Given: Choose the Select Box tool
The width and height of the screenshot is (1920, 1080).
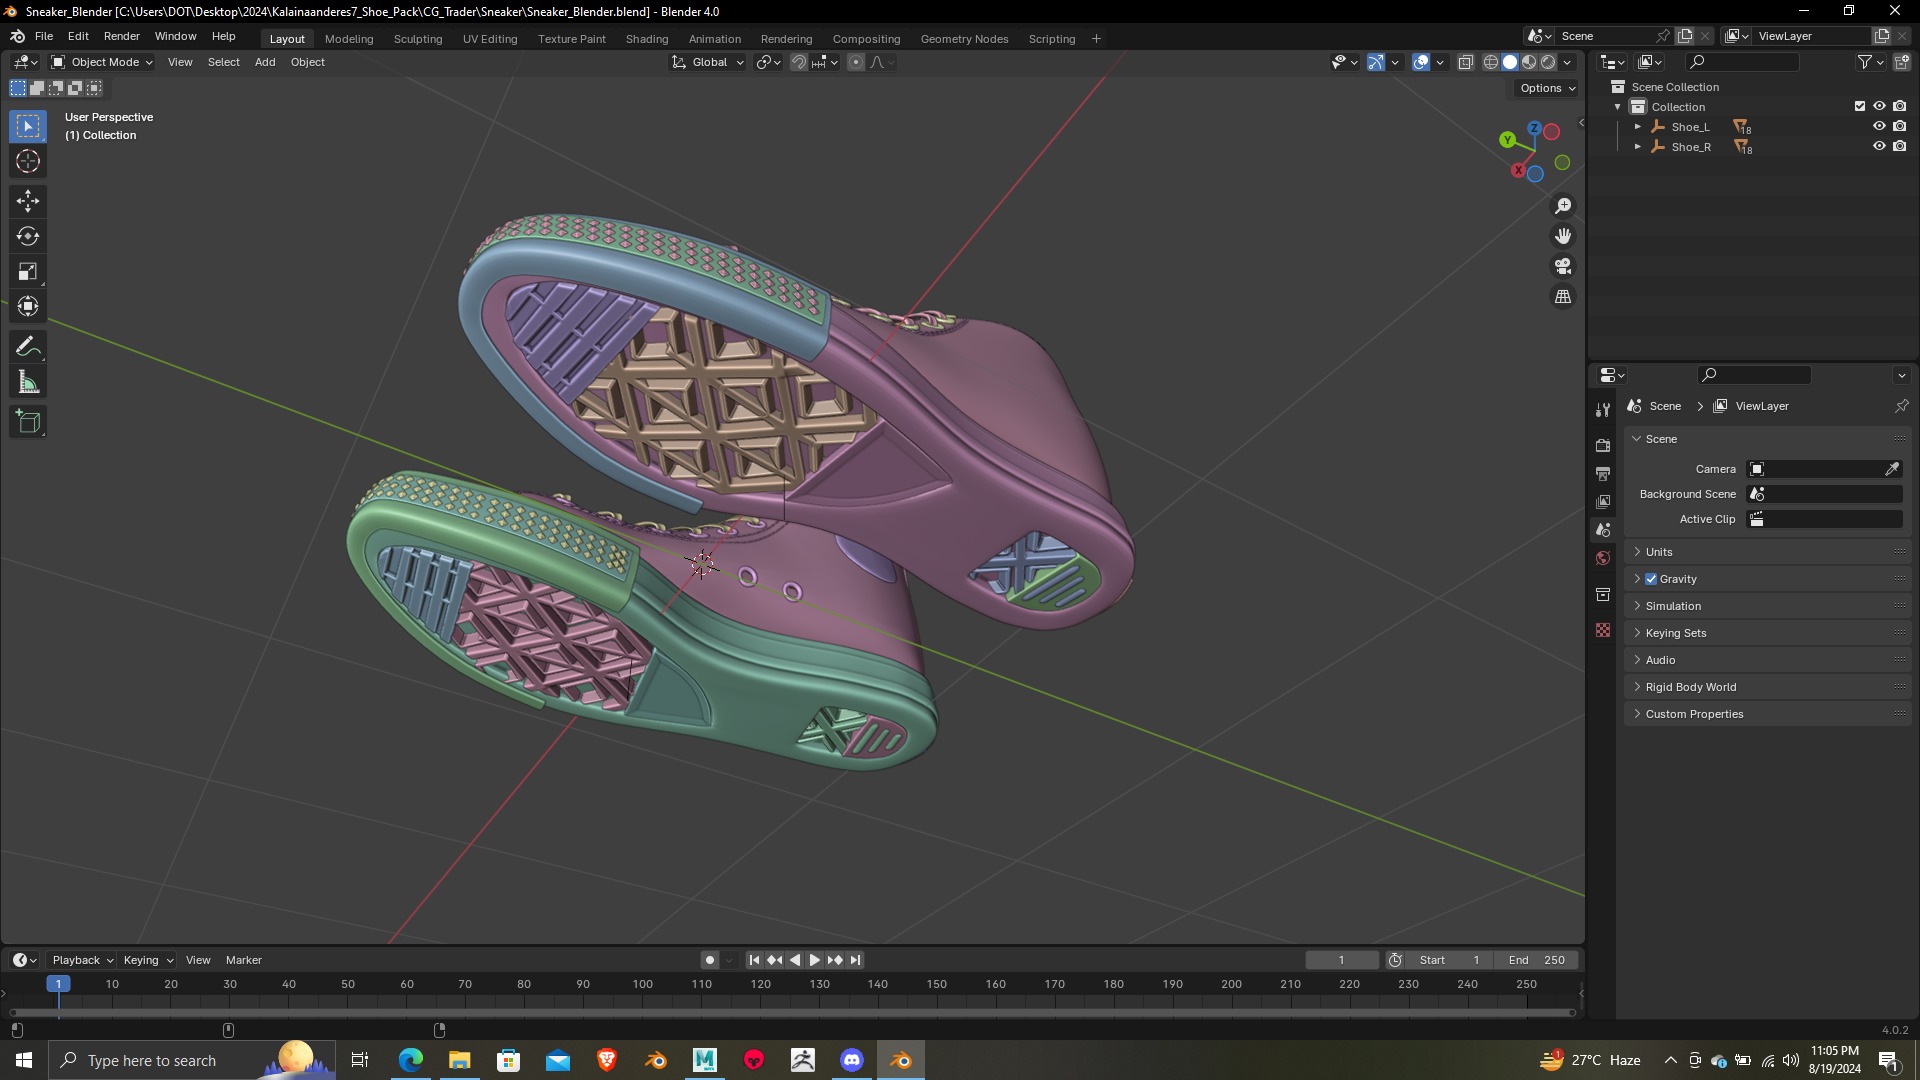Looking at the screenshot, I should click(x=28, y=126).
